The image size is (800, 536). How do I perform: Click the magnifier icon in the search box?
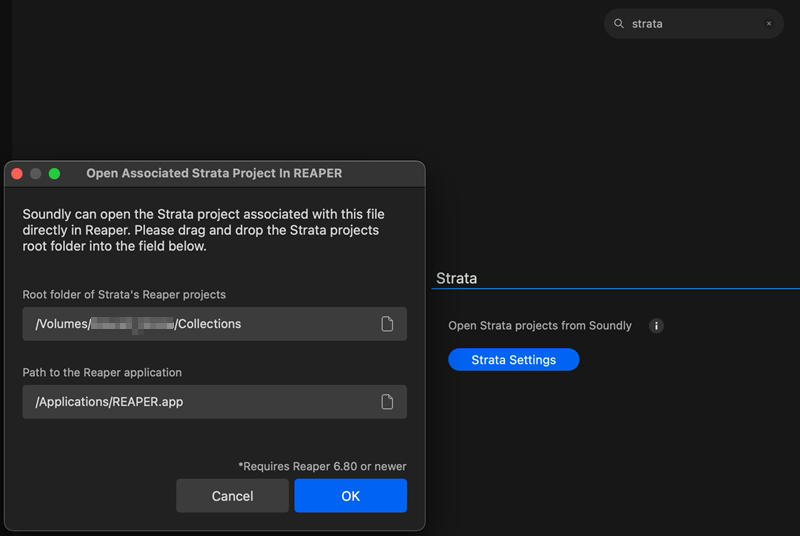click(619, 24)
